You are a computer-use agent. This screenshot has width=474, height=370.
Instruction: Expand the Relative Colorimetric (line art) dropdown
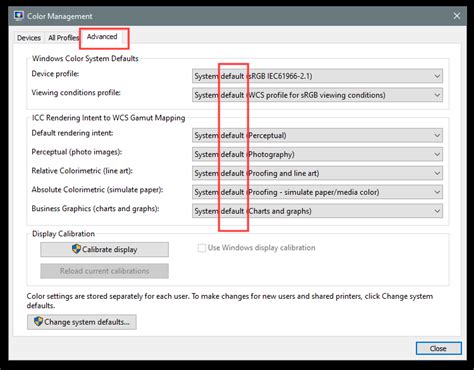317,173
